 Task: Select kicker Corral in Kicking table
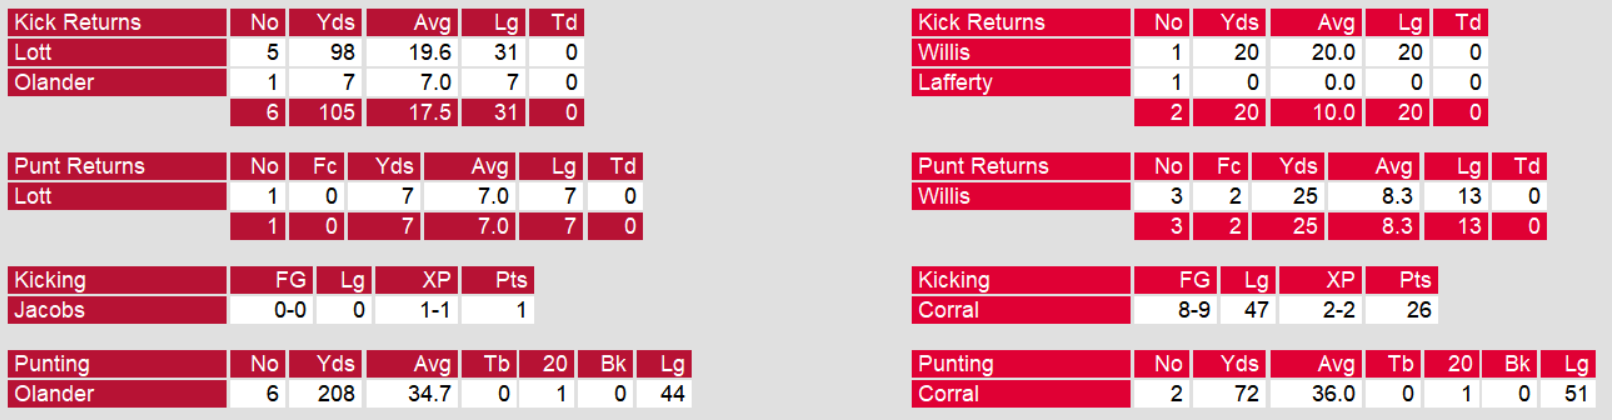(948, 310)
